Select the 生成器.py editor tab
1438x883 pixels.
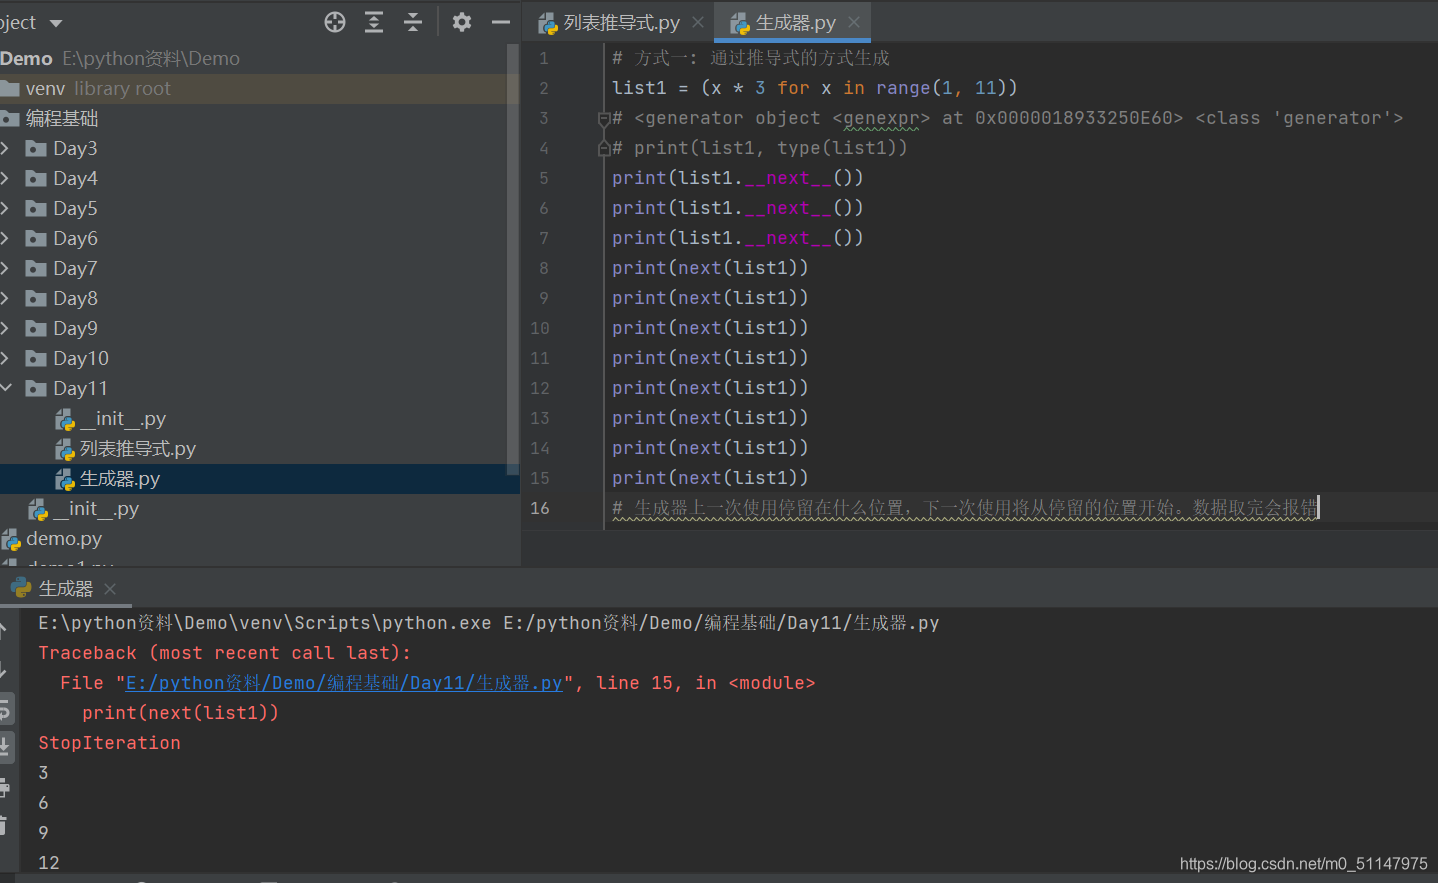point(795,23)
